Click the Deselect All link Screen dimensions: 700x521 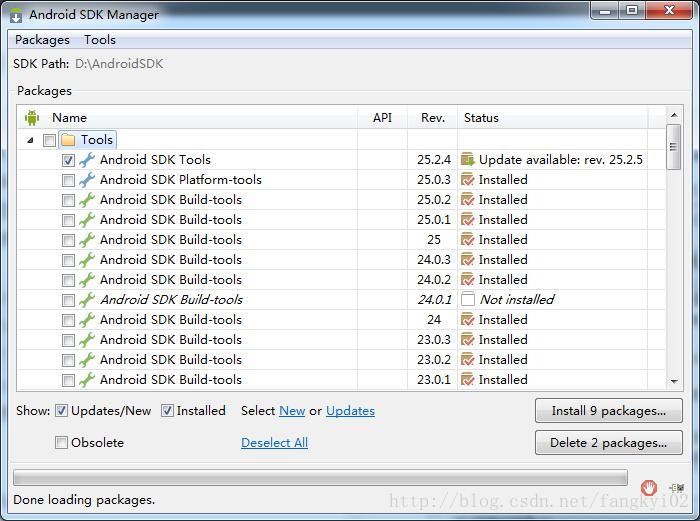point(274,443)
